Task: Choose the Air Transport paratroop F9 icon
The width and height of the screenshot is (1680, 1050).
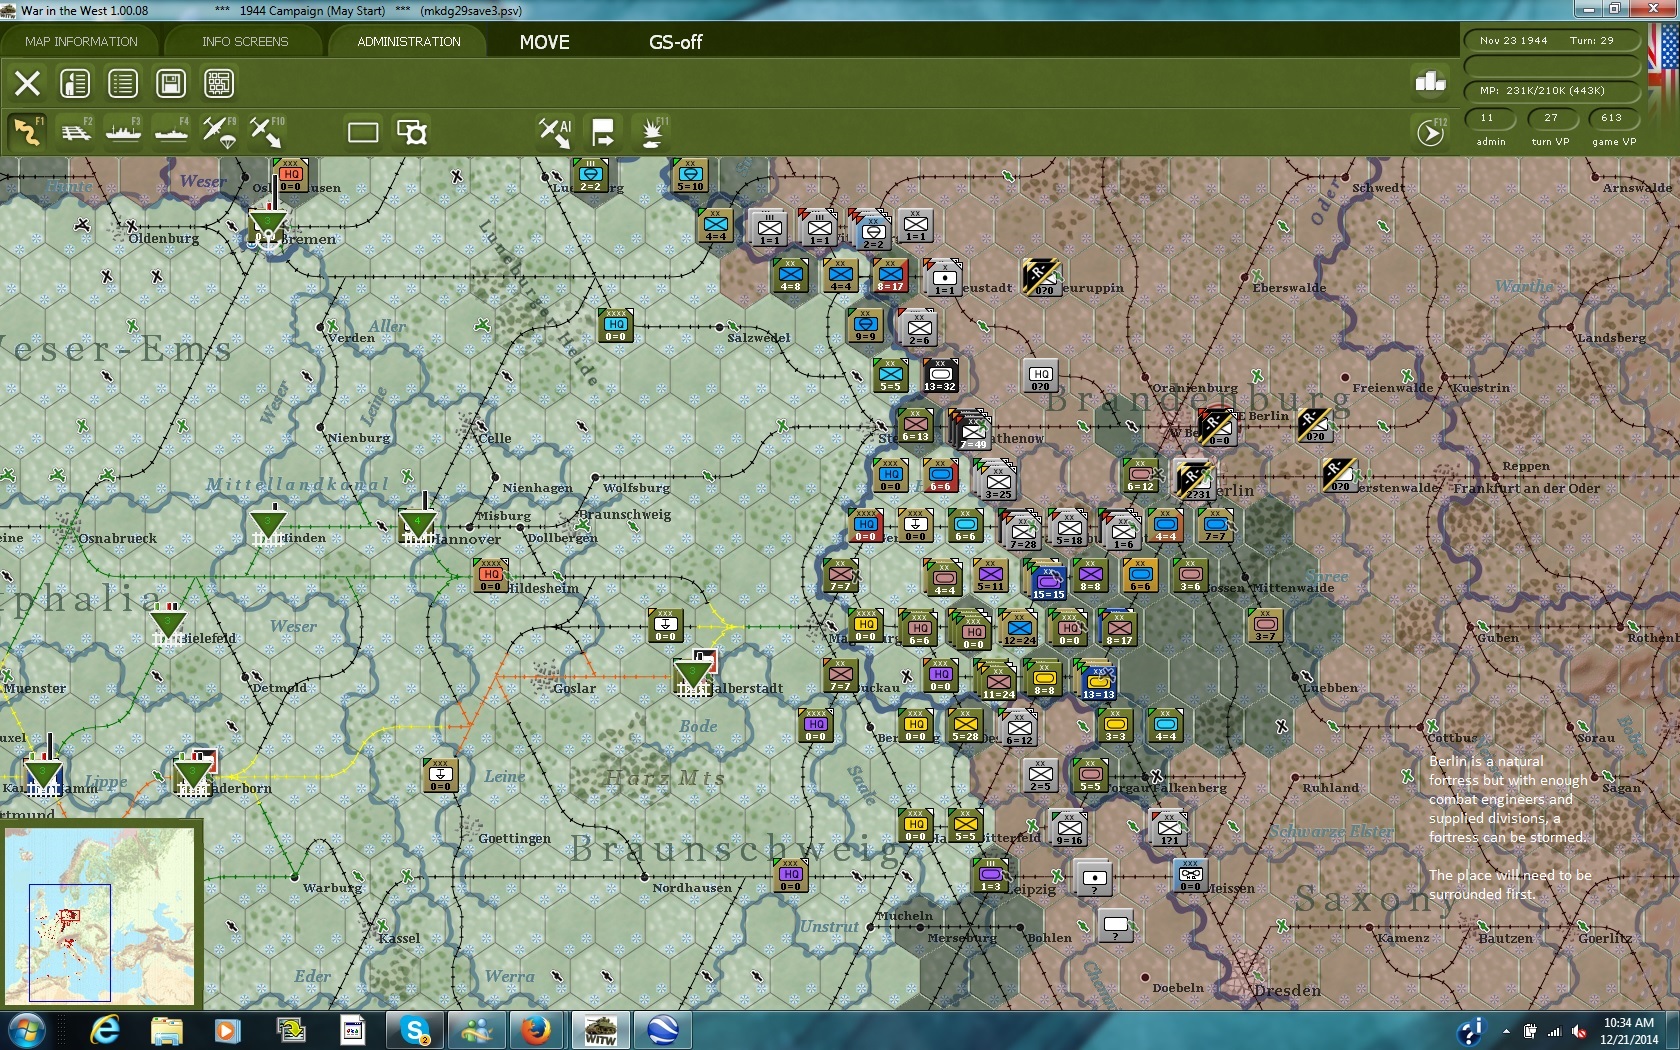Action: point(219,132)
